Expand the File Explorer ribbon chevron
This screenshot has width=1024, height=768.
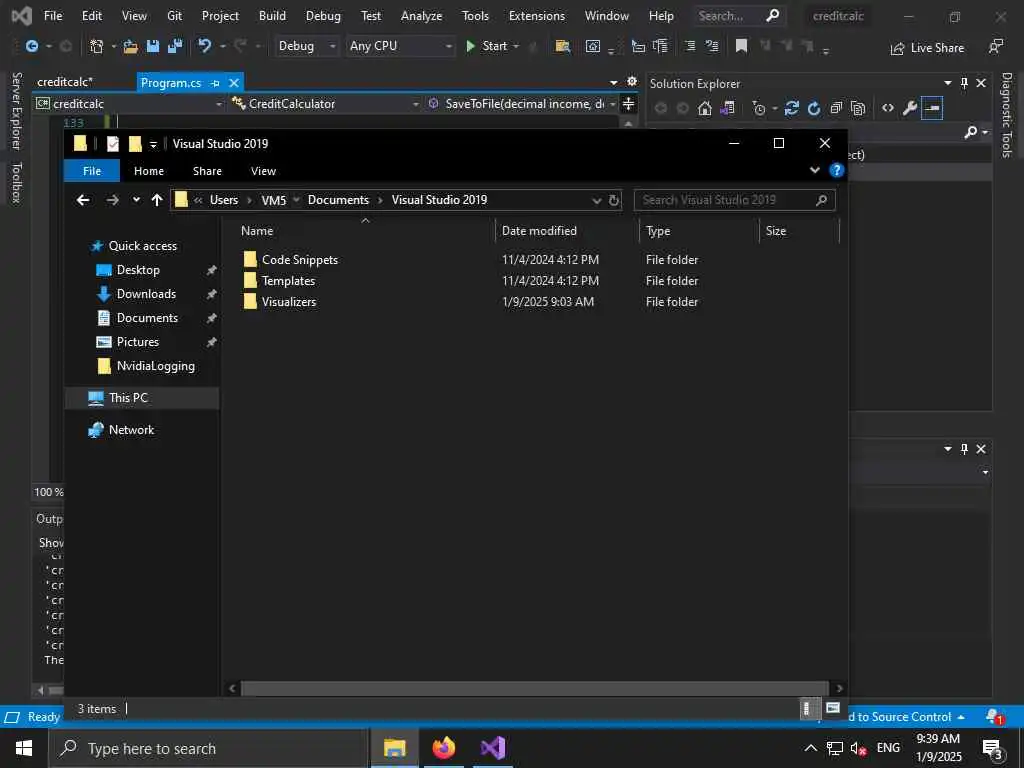click(x=814, y=170)
